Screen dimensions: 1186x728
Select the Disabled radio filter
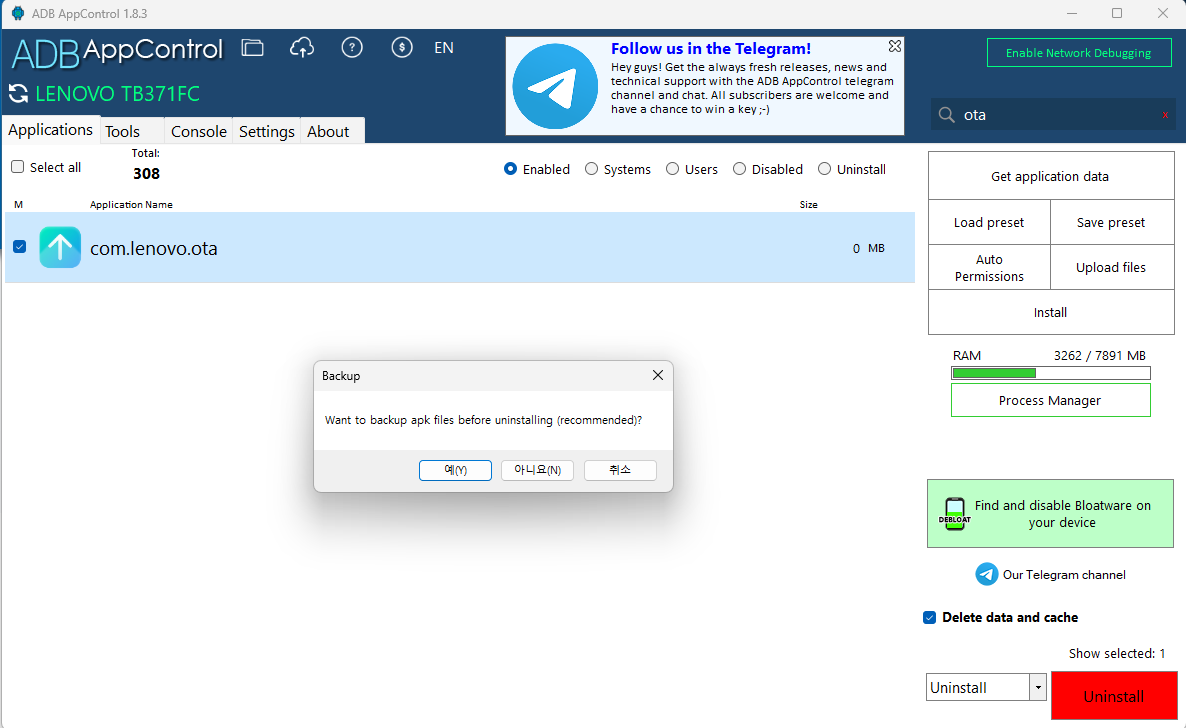coord(740,169)
